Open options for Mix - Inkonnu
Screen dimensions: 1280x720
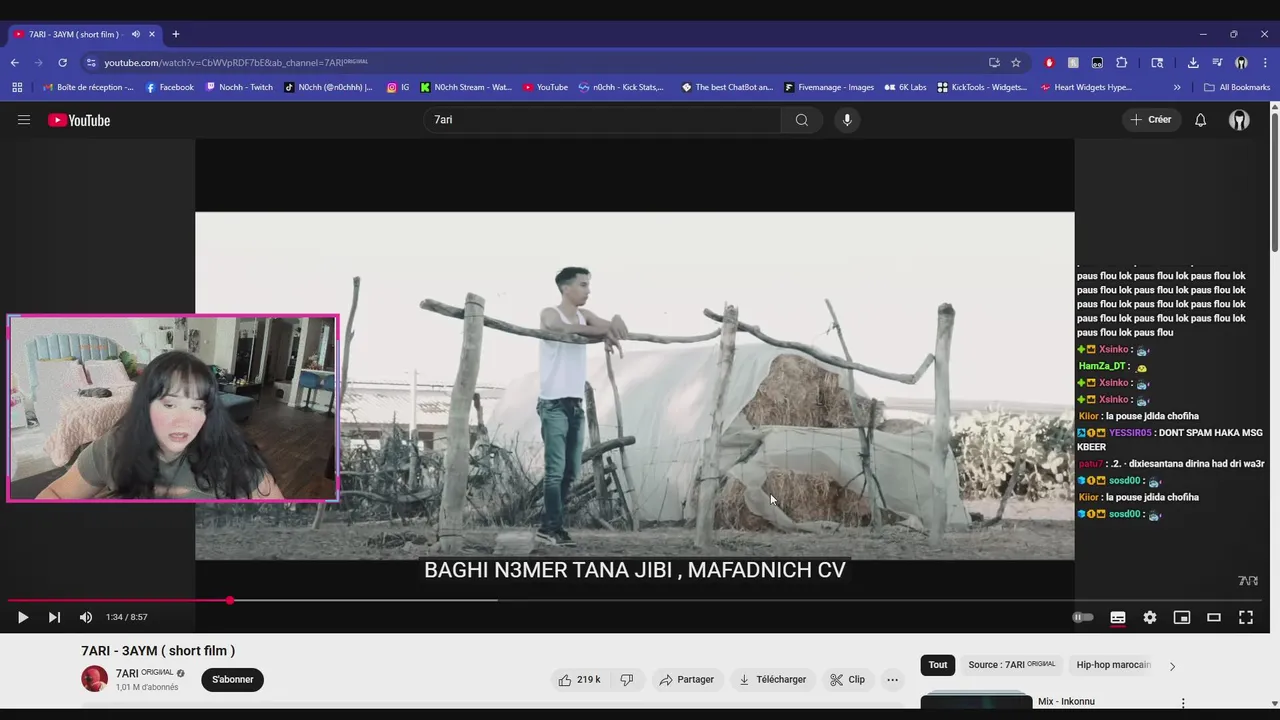pyautogui.click(x=1183, y=703)
